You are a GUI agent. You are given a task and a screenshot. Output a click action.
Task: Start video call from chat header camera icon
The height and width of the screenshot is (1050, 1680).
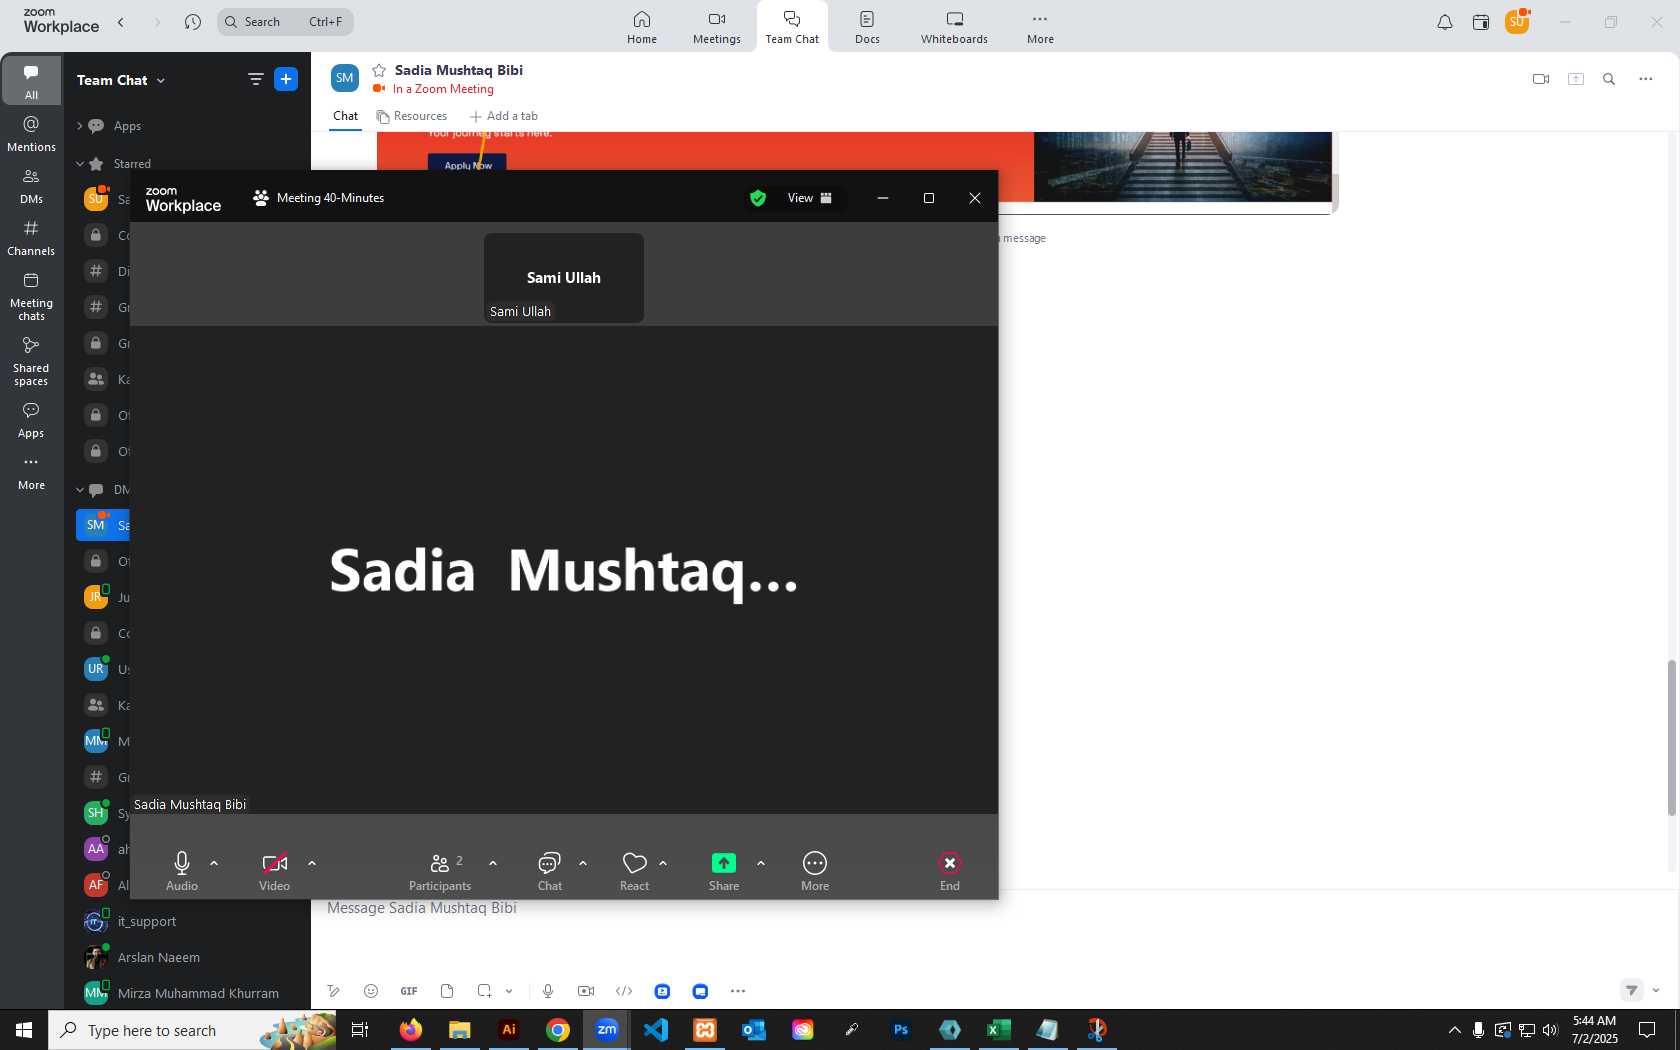pos(1541,79)
